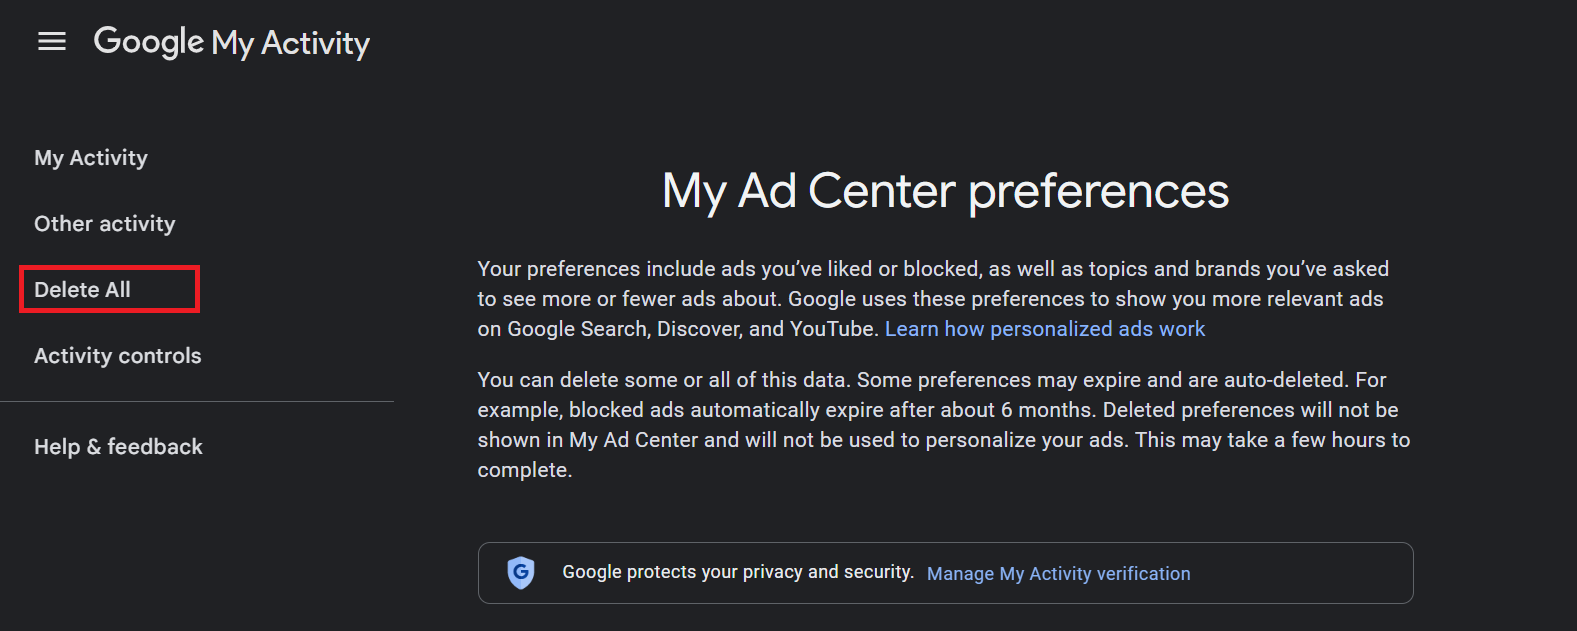This screenshot has width=1577, height=631.
Task: Open Manage My Activity verification link
Action: (x=1059, y=574)
